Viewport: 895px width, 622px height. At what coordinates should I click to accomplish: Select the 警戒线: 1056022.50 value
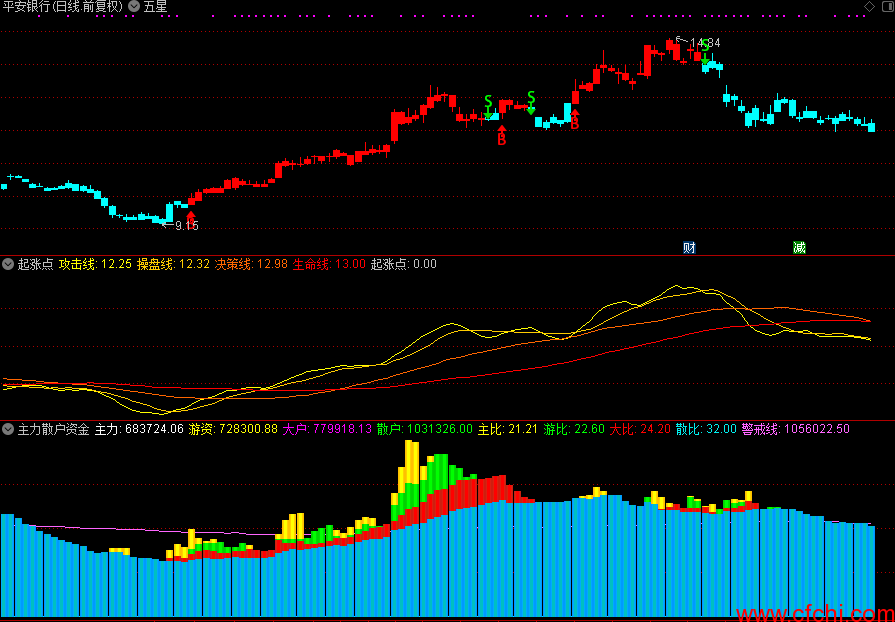coord(796,429)
